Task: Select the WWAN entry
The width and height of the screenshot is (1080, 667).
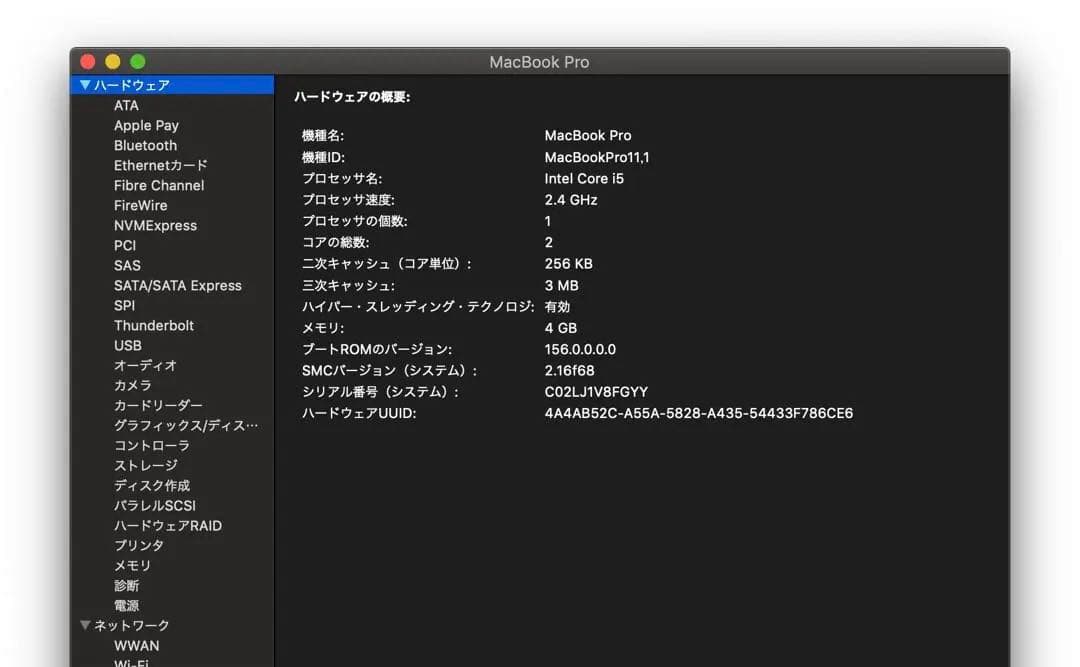Action: pos(136,645)
